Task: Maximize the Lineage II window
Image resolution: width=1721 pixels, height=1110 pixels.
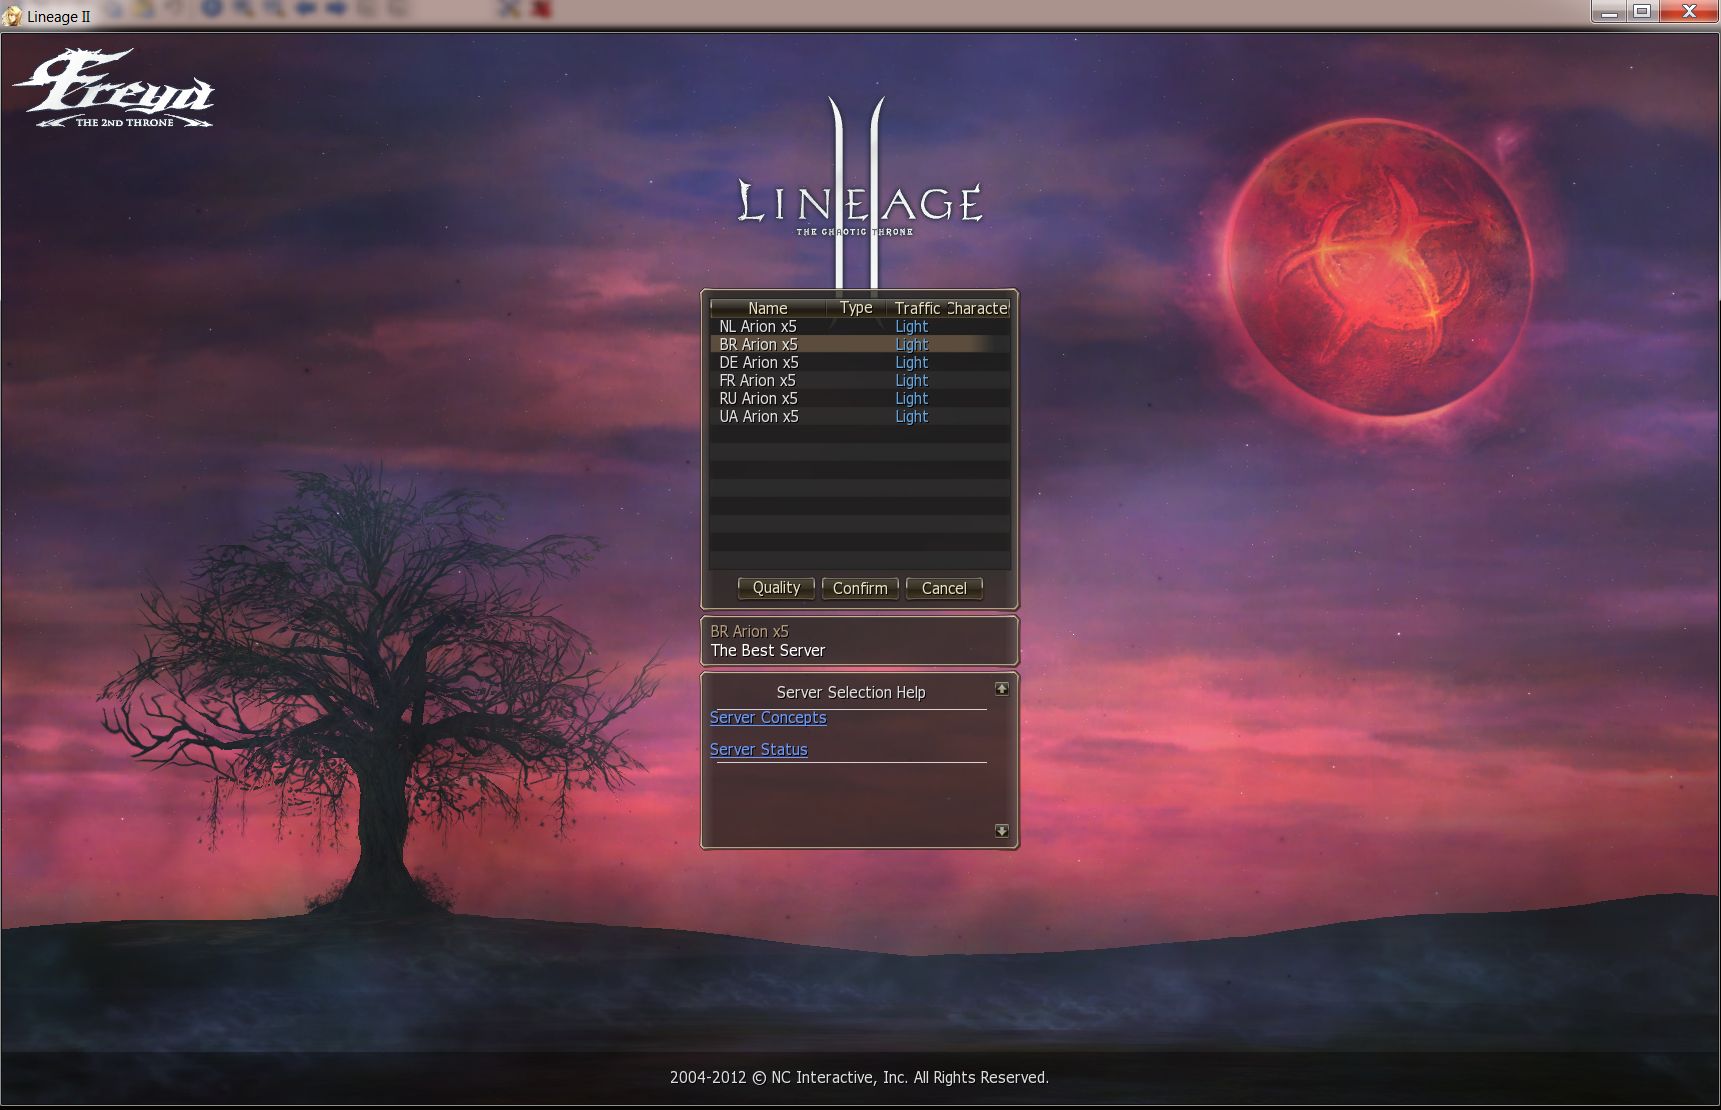Action: click(1642, 12)
